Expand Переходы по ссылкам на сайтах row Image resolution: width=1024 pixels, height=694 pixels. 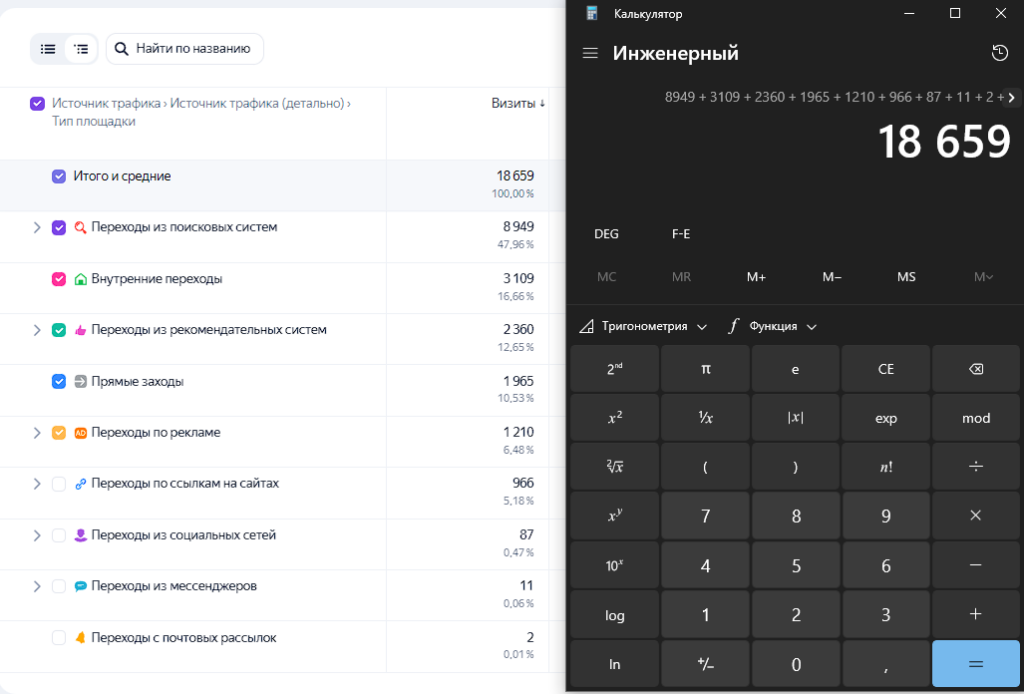(x=37, y=484)
